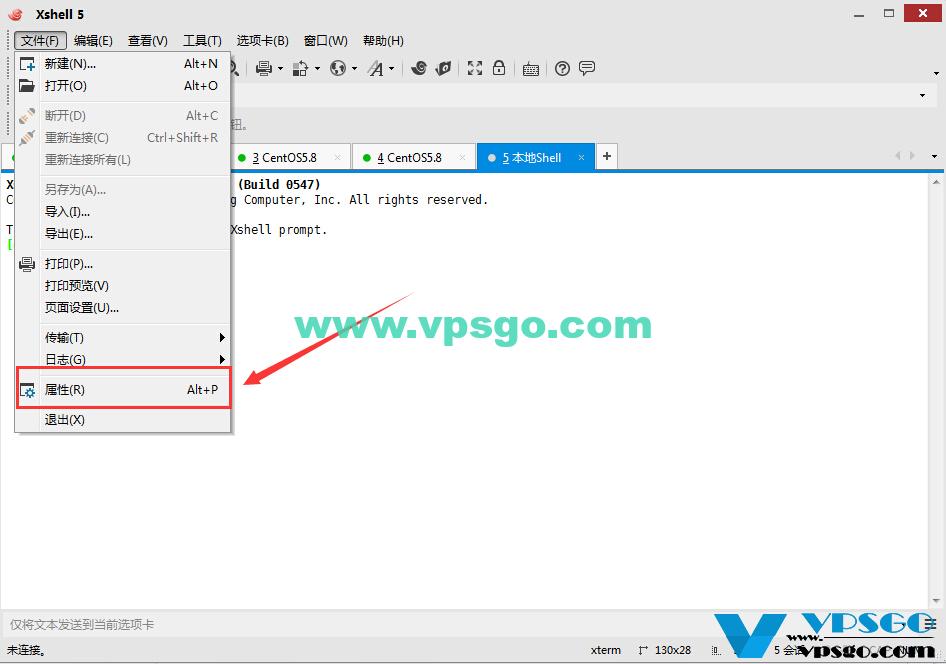The height and width of the screenshot is (664, 946).
Task: Launch Xftp folder icon in toolbar
Action: click(x=443, y=68)
